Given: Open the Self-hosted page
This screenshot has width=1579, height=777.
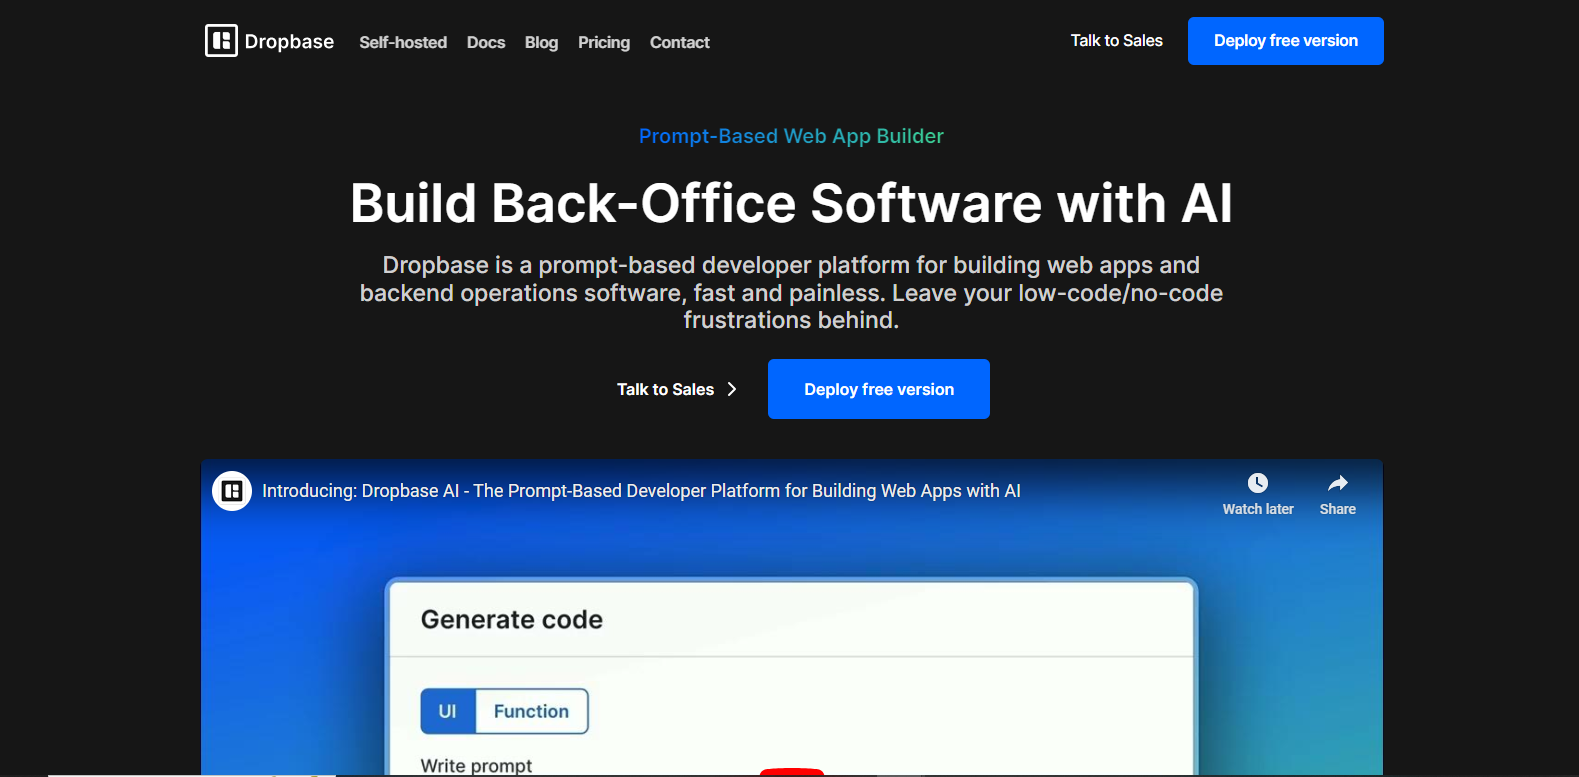Looking at the screenshot, I should coord(403,42).
